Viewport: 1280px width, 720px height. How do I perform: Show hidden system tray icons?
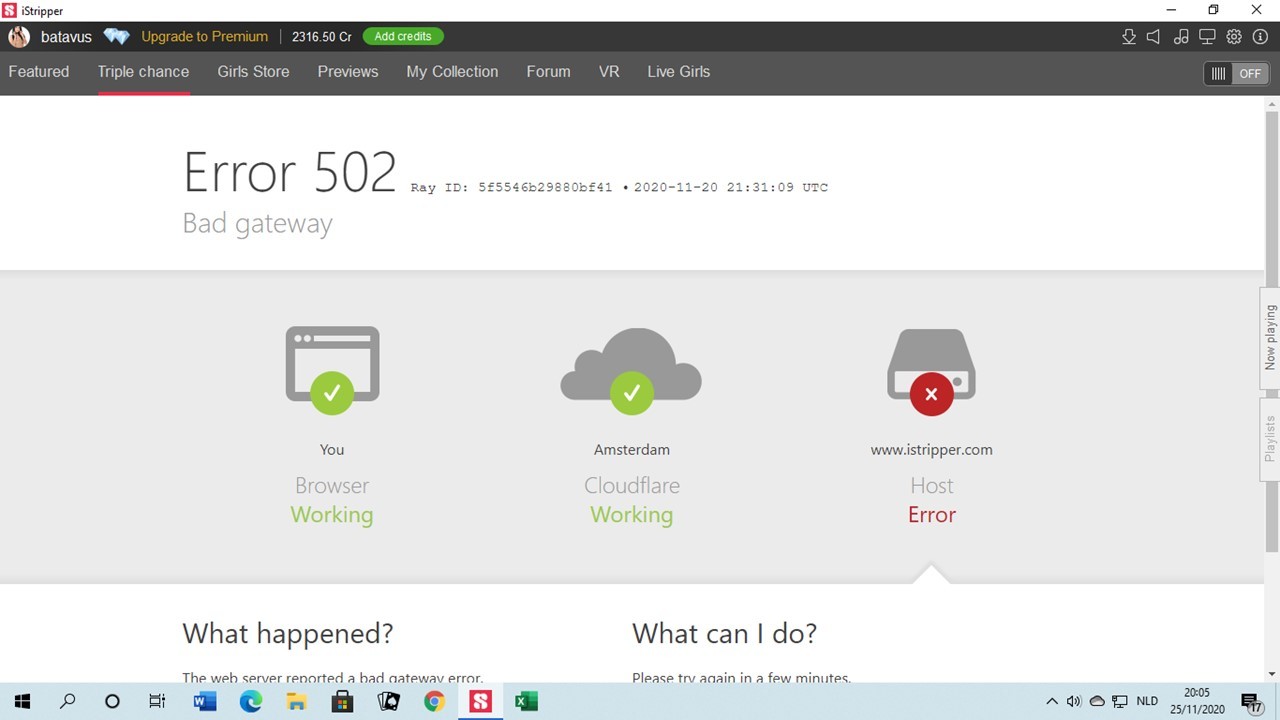point(1051,702)
